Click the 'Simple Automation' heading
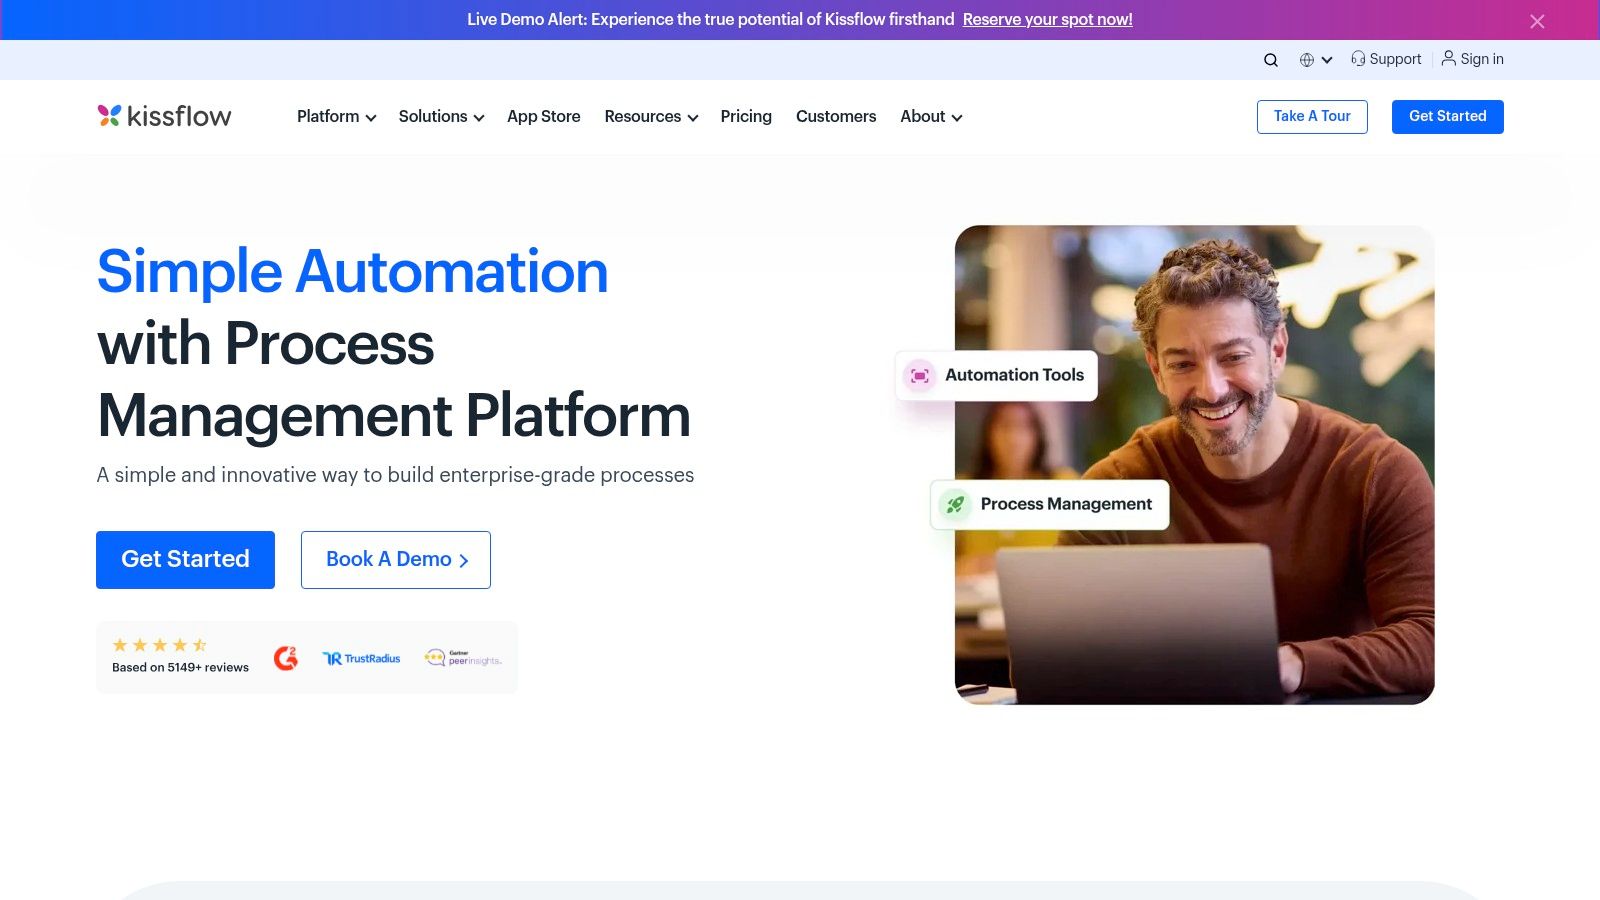This screenshot has height=900, width=1600. (x=352, y=272)
